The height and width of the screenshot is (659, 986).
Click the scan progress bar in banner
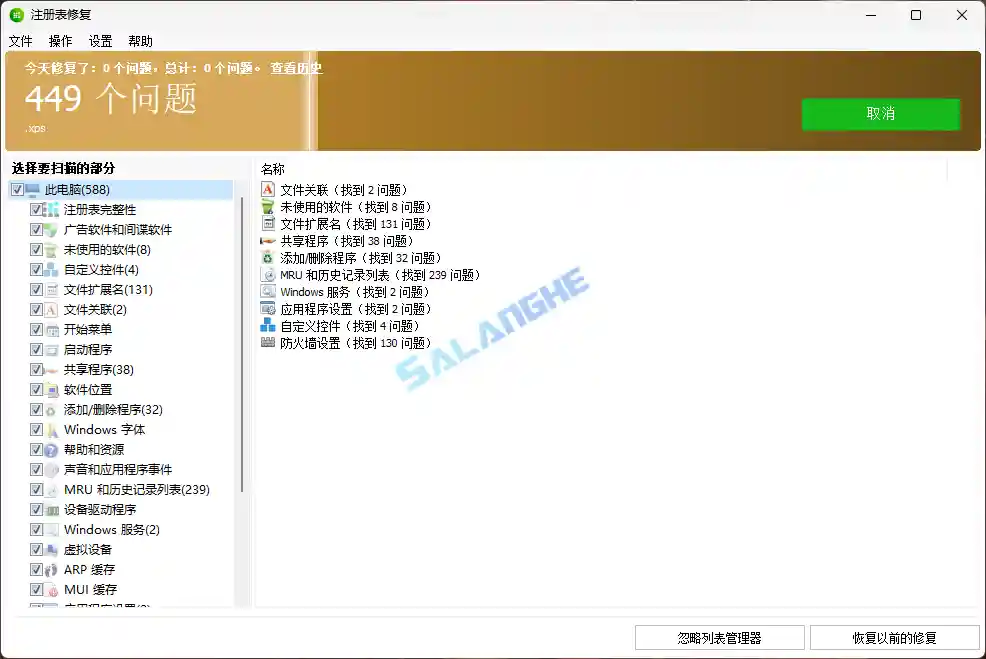[493, 101]
